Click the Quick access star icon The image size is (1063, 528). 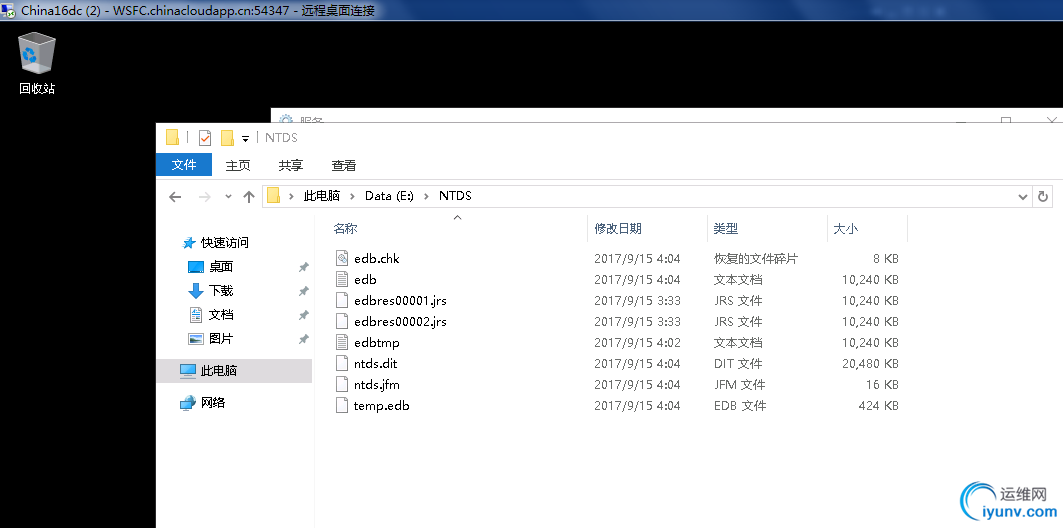(x=189, y=243)
